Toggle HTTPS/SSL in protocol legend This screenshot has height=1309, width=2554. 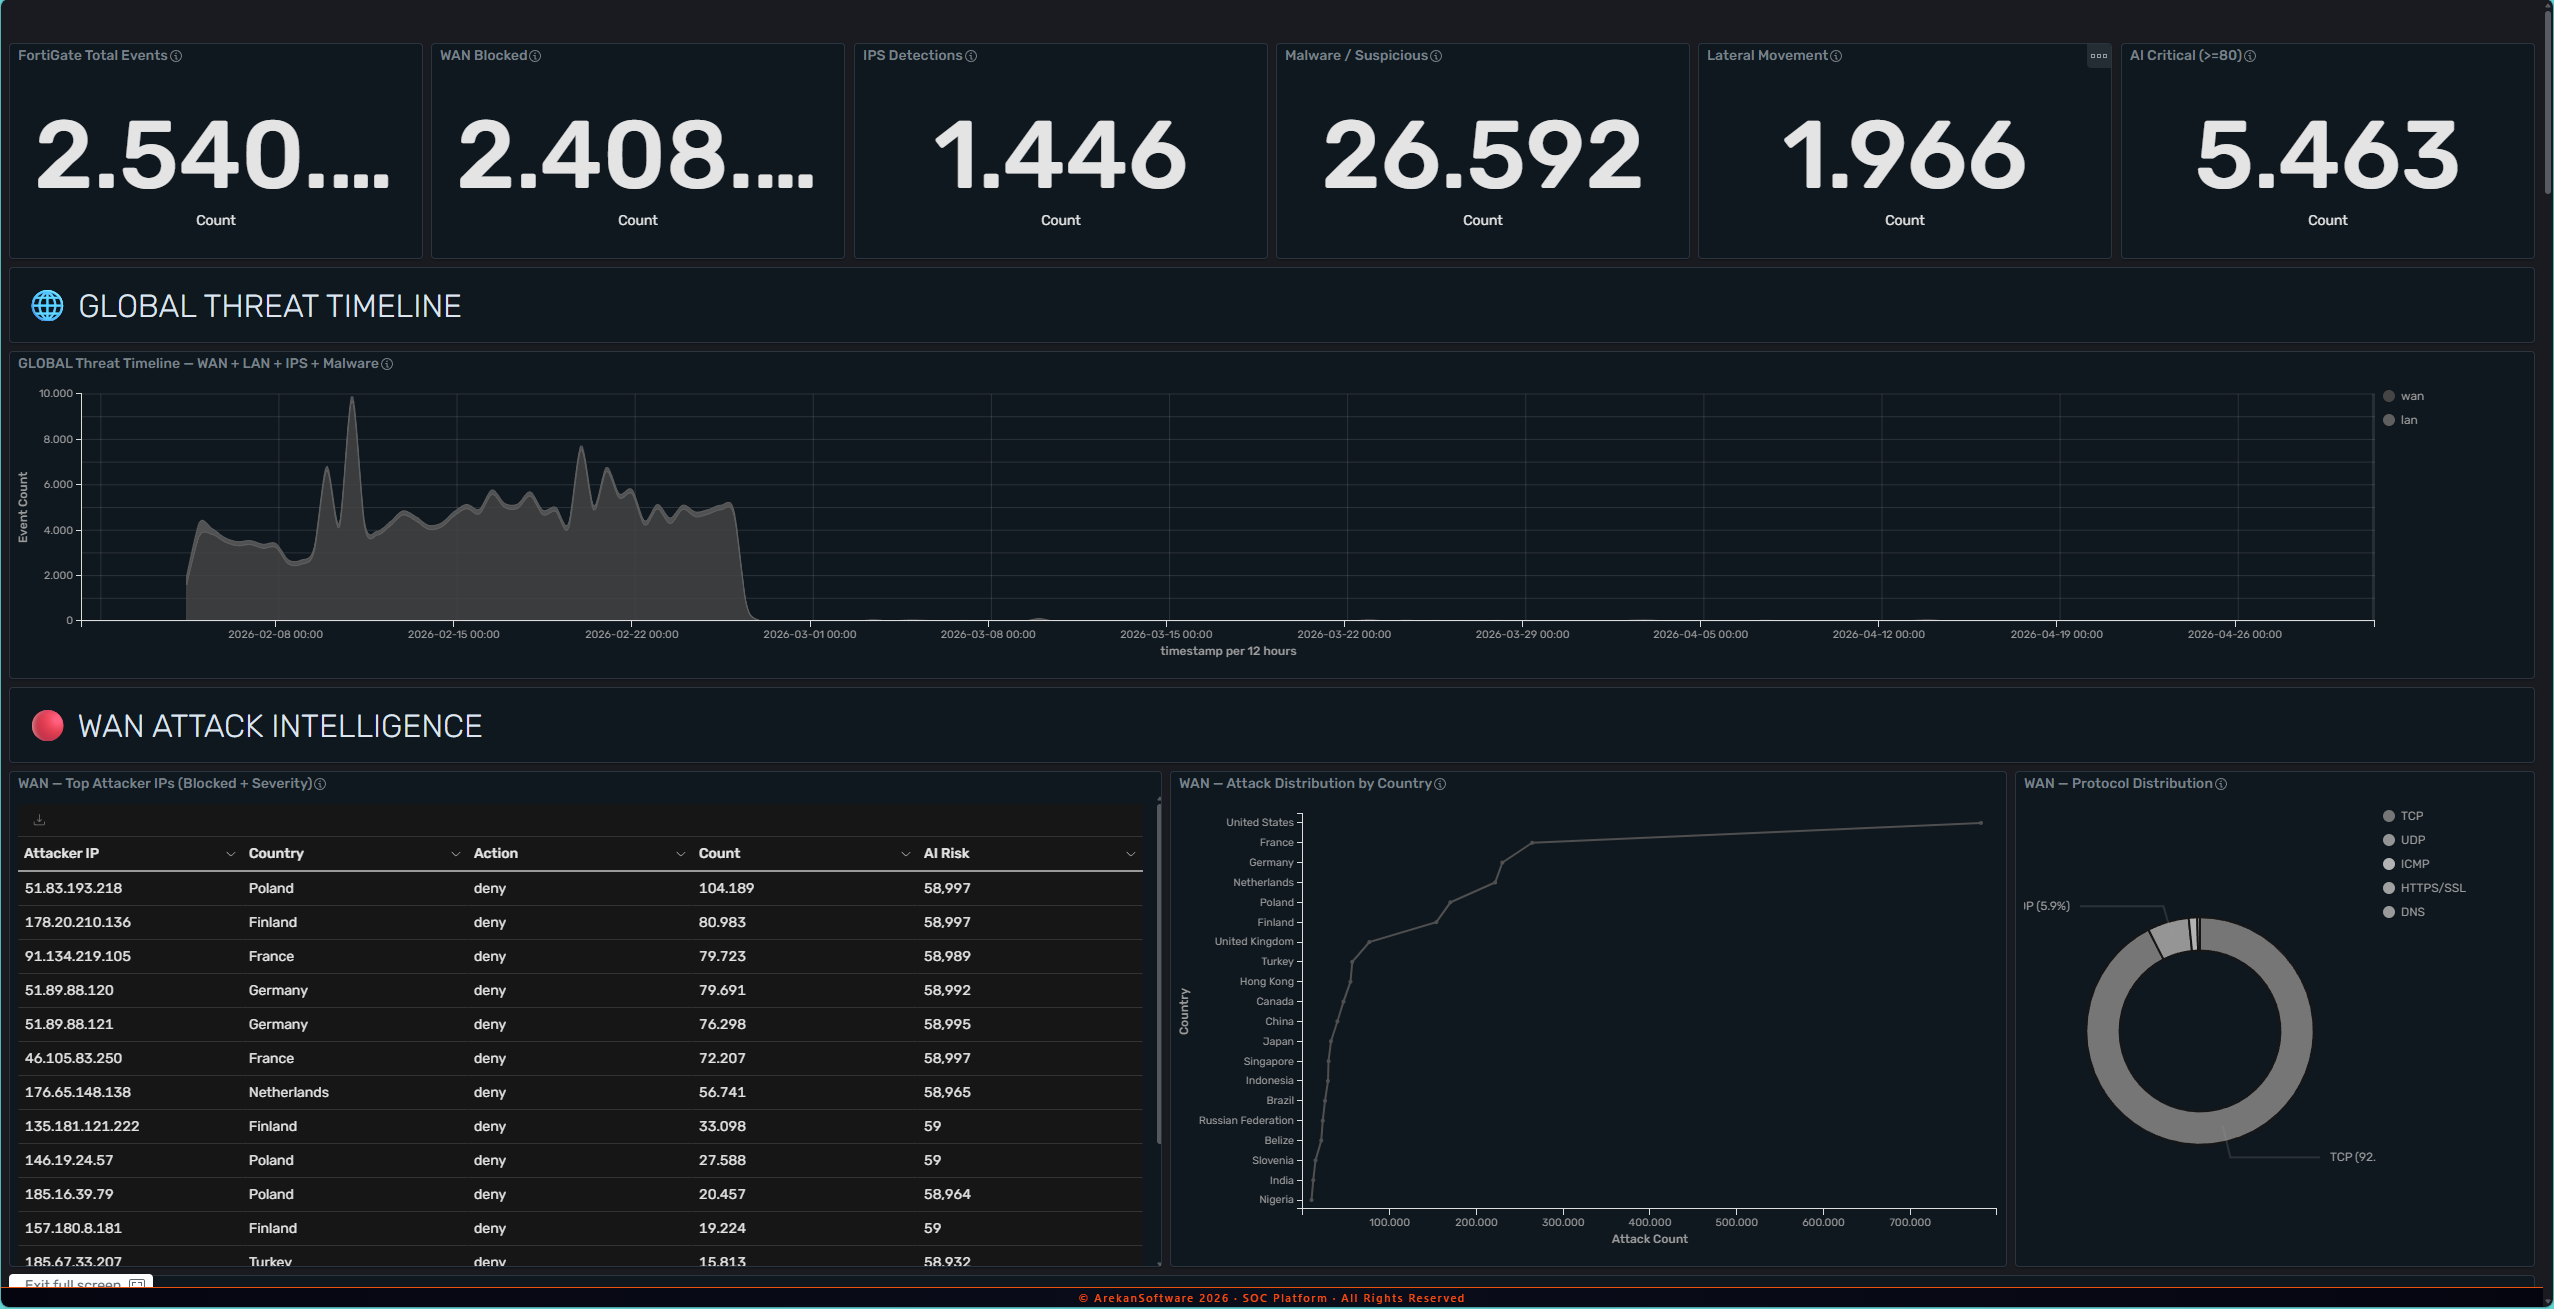[2424, 888]
